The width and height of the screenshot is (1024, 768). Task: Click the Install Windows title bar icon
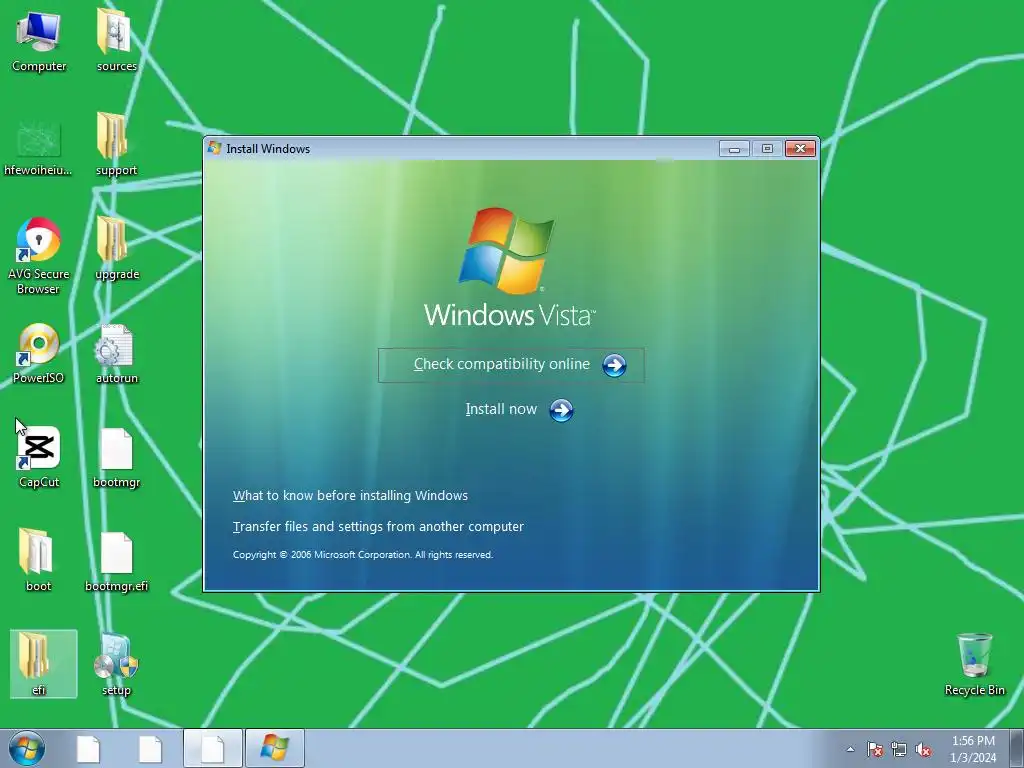click(x=214, y=148)
